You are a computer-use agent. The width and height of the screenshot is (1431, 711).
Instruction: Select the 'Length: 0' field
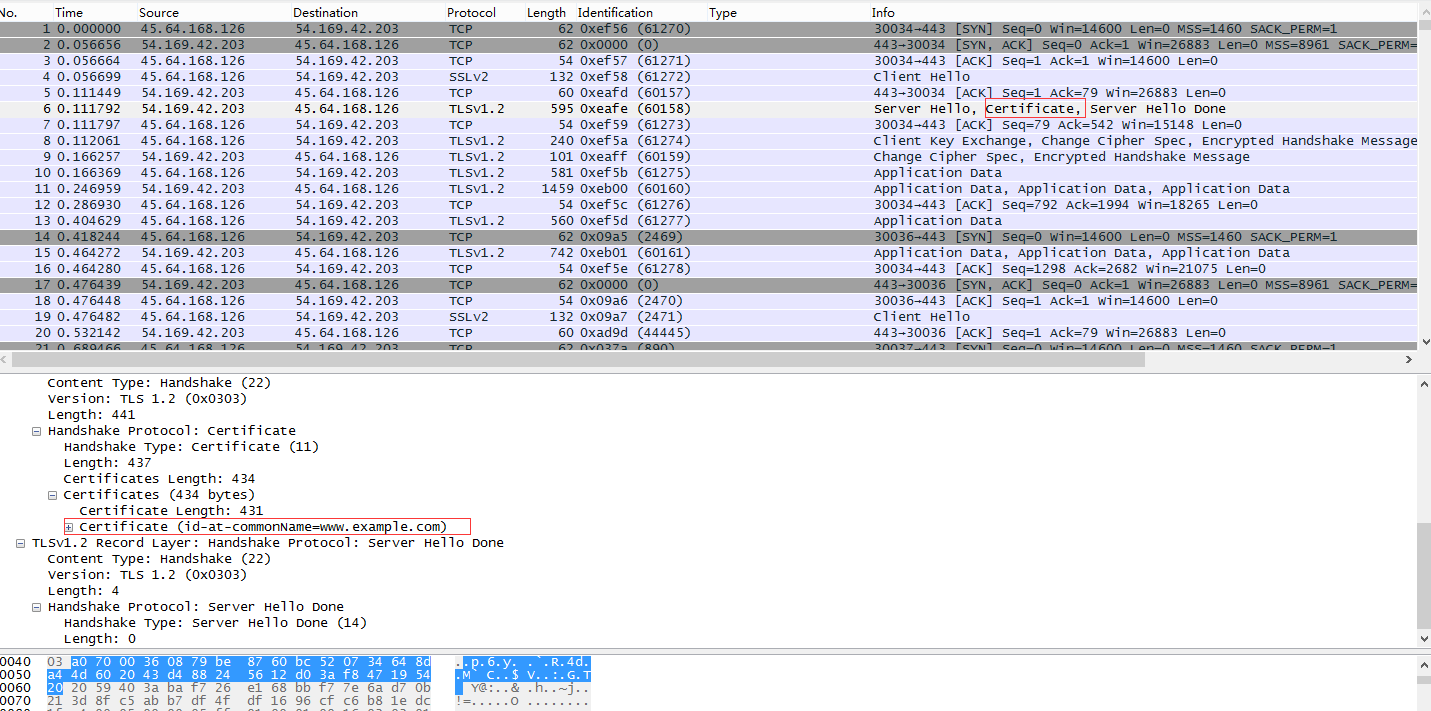click(99, 639)
